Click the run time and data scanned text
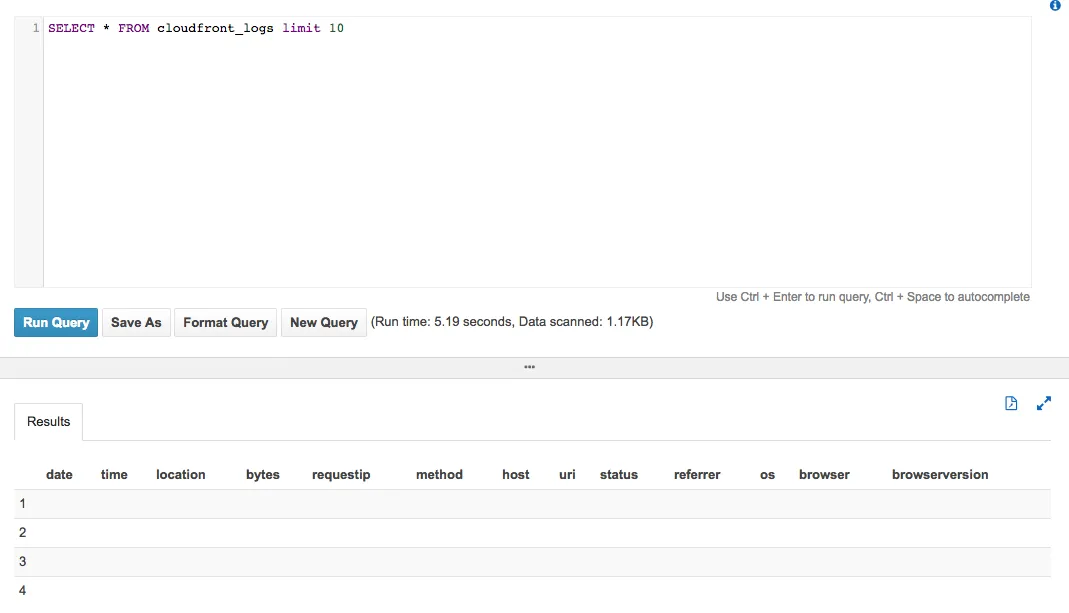The width and height of the screenshot is (1069, 613). (x=512, y=322)
